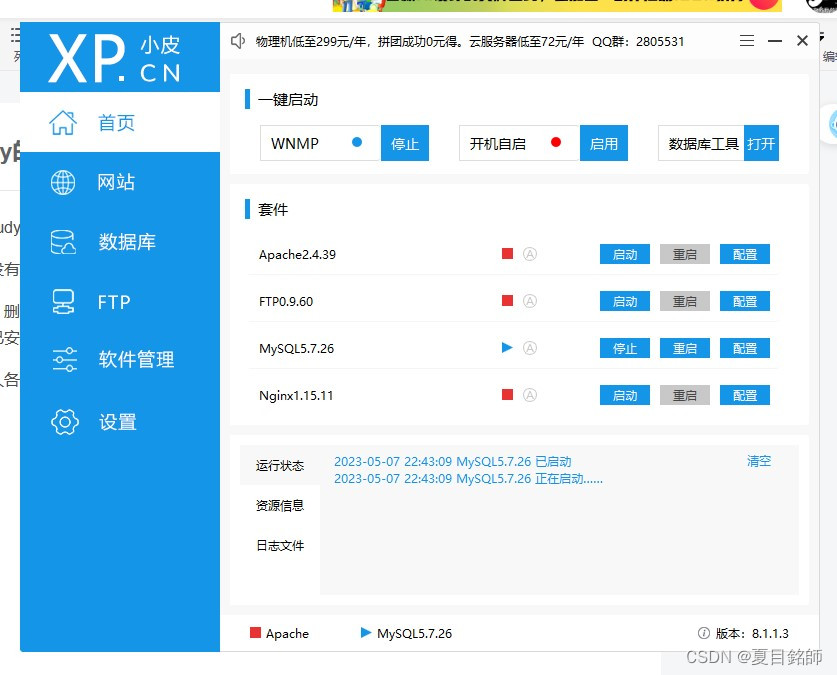Open 数据库 section in sidebar
The height and width of the screenshot is (675, 837).
[120, 242]
